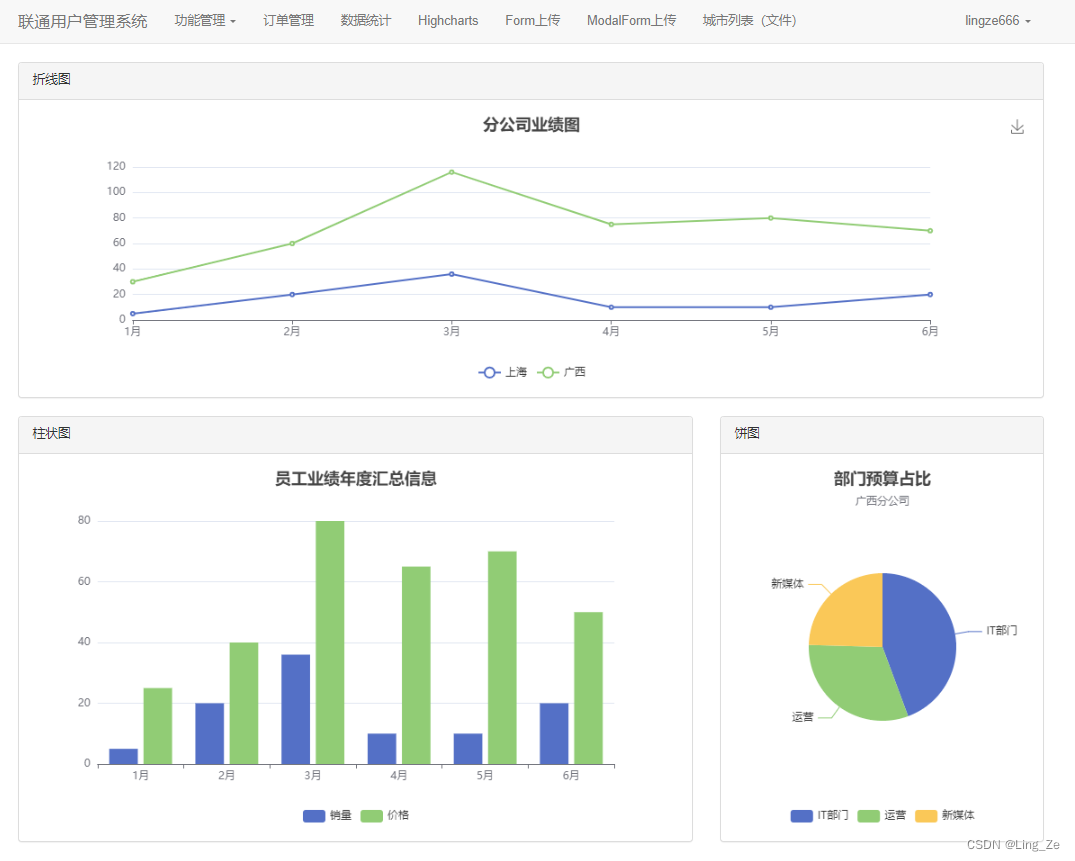Viewport: 1075px width, 861px height.
Task: Click the 折线图 panel heading
Action: click(51, 80)
